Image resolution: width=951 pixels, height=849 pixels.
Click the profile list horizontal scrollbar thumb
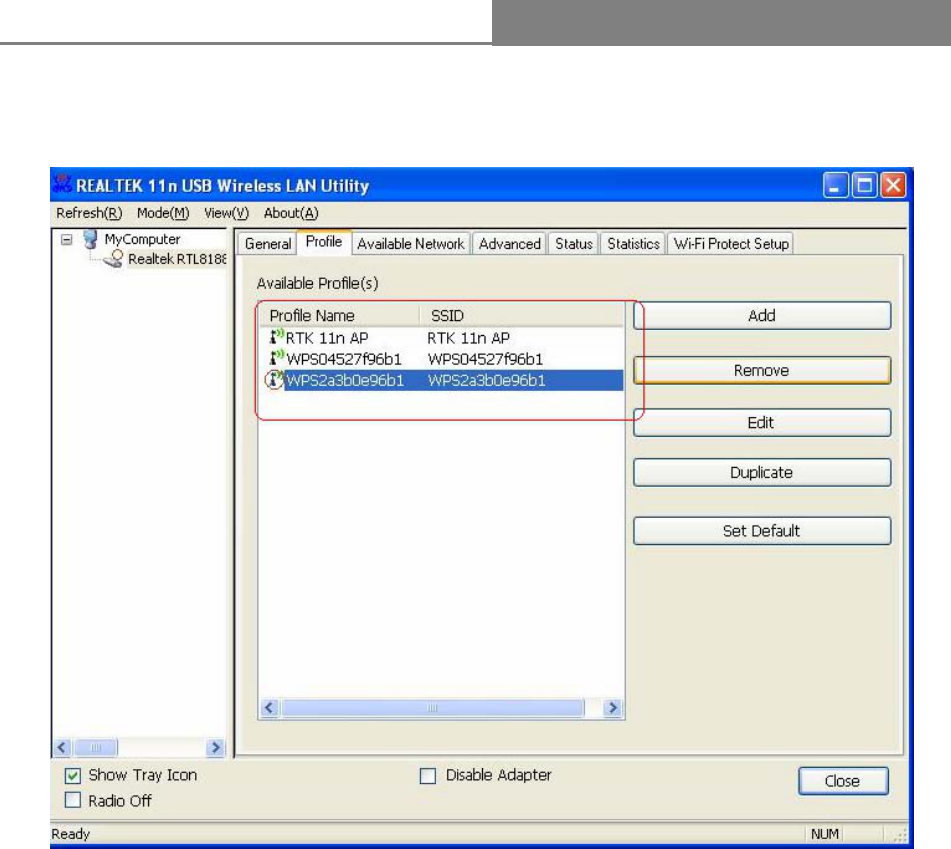(432, 708)
